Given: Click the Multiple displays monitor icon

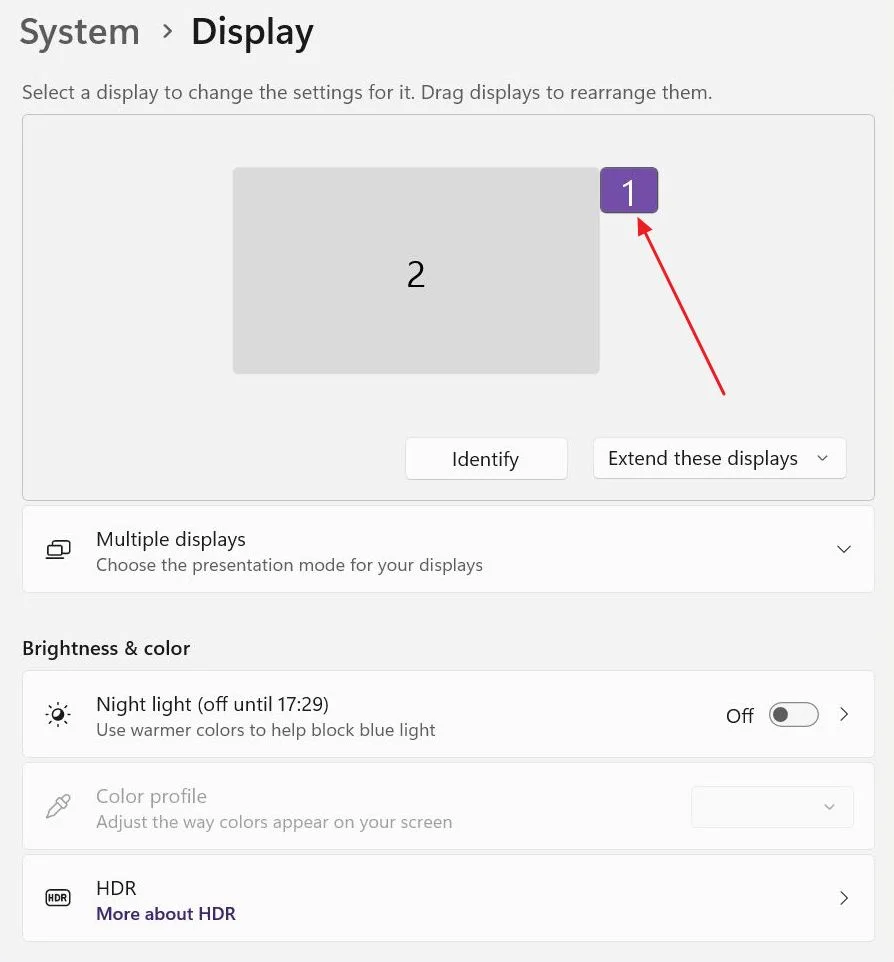Looking at the screenshot, I should pyautogui.click(x=58, y=549).
